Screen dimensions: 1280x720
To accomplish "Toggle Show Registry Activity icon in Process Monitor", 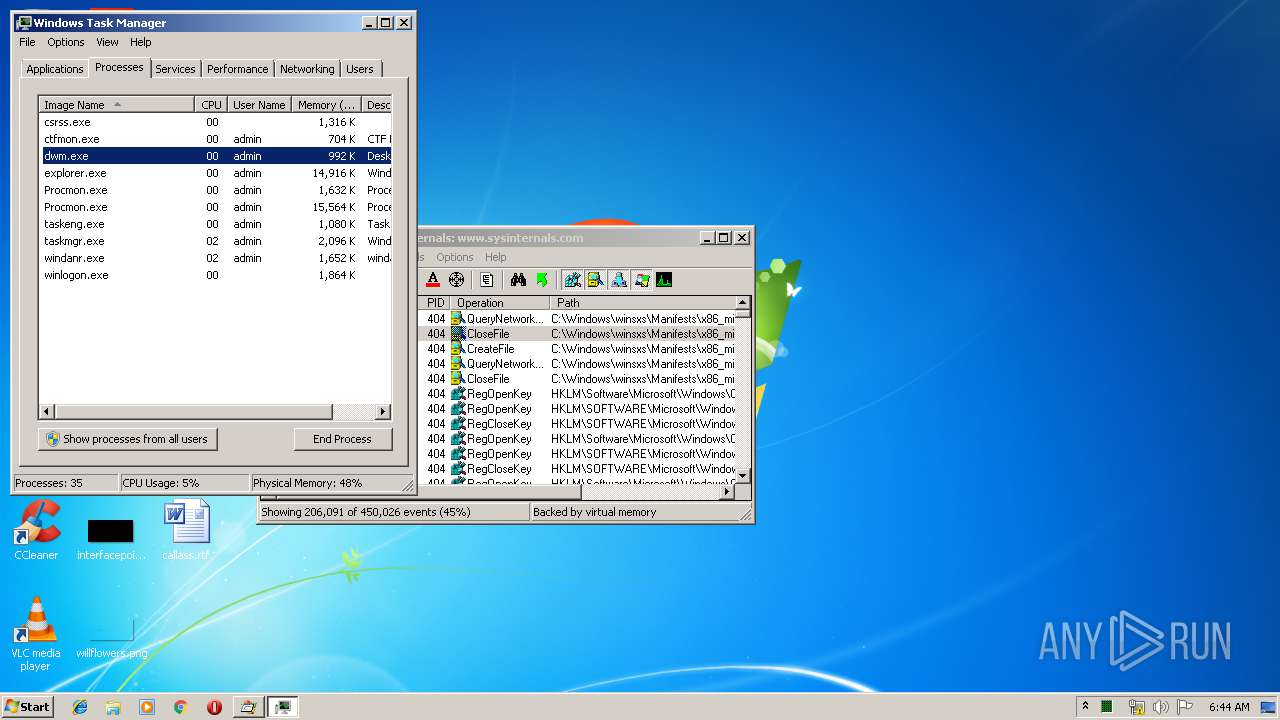I will pyautogui.click(x=572, y=280).
